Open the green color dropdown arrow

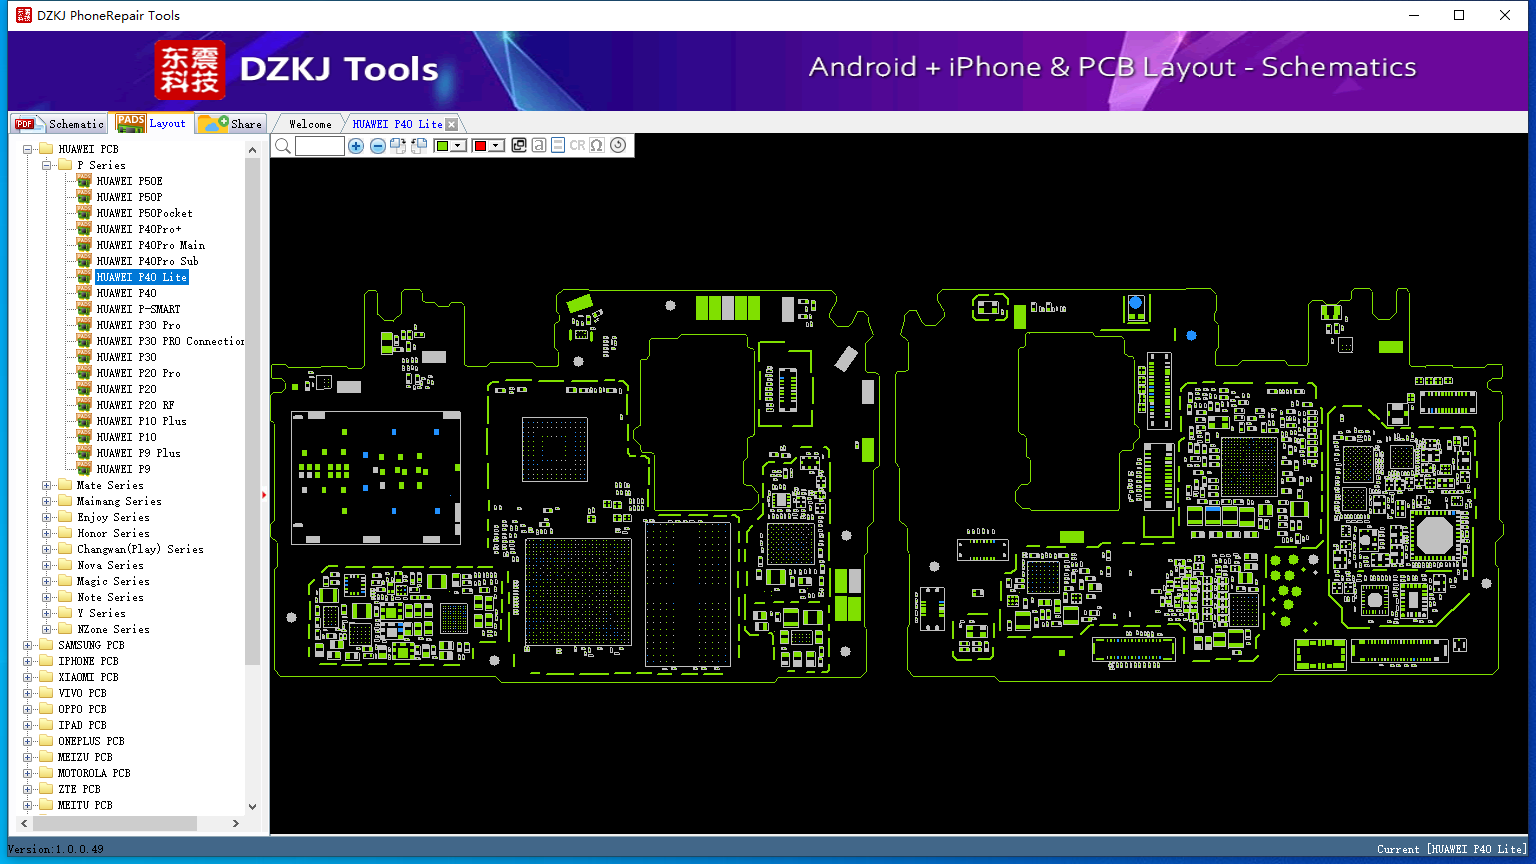coord(459,146)
